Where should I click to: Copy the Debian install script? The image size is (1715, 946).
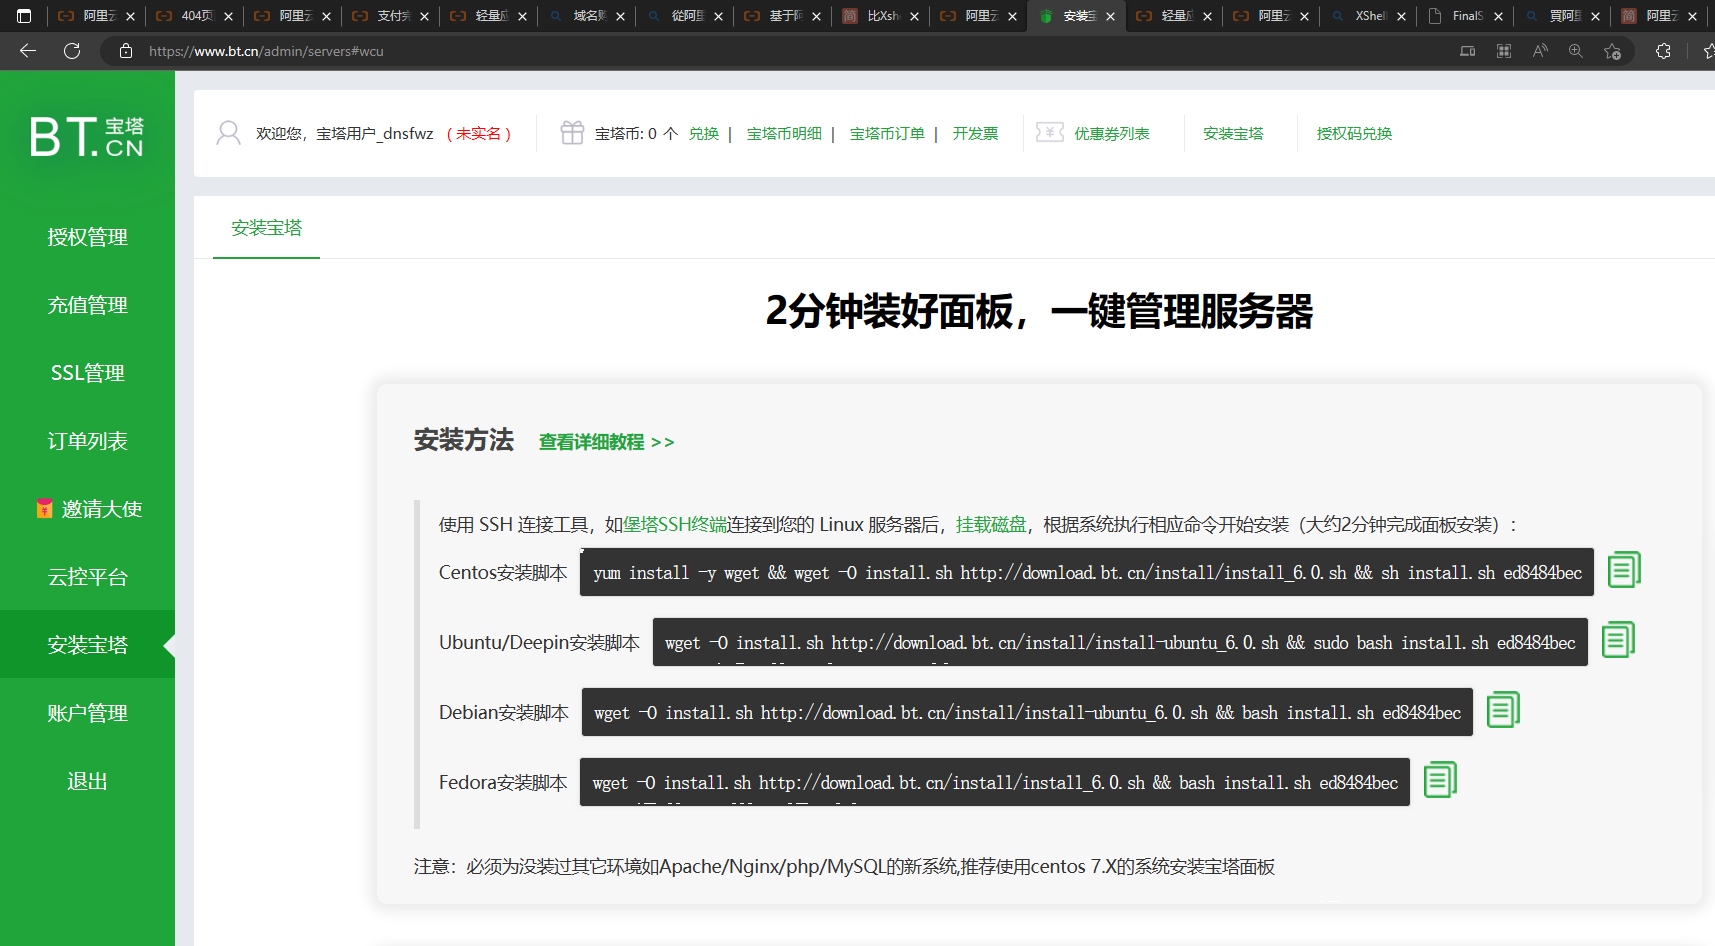pos(1503,710)
